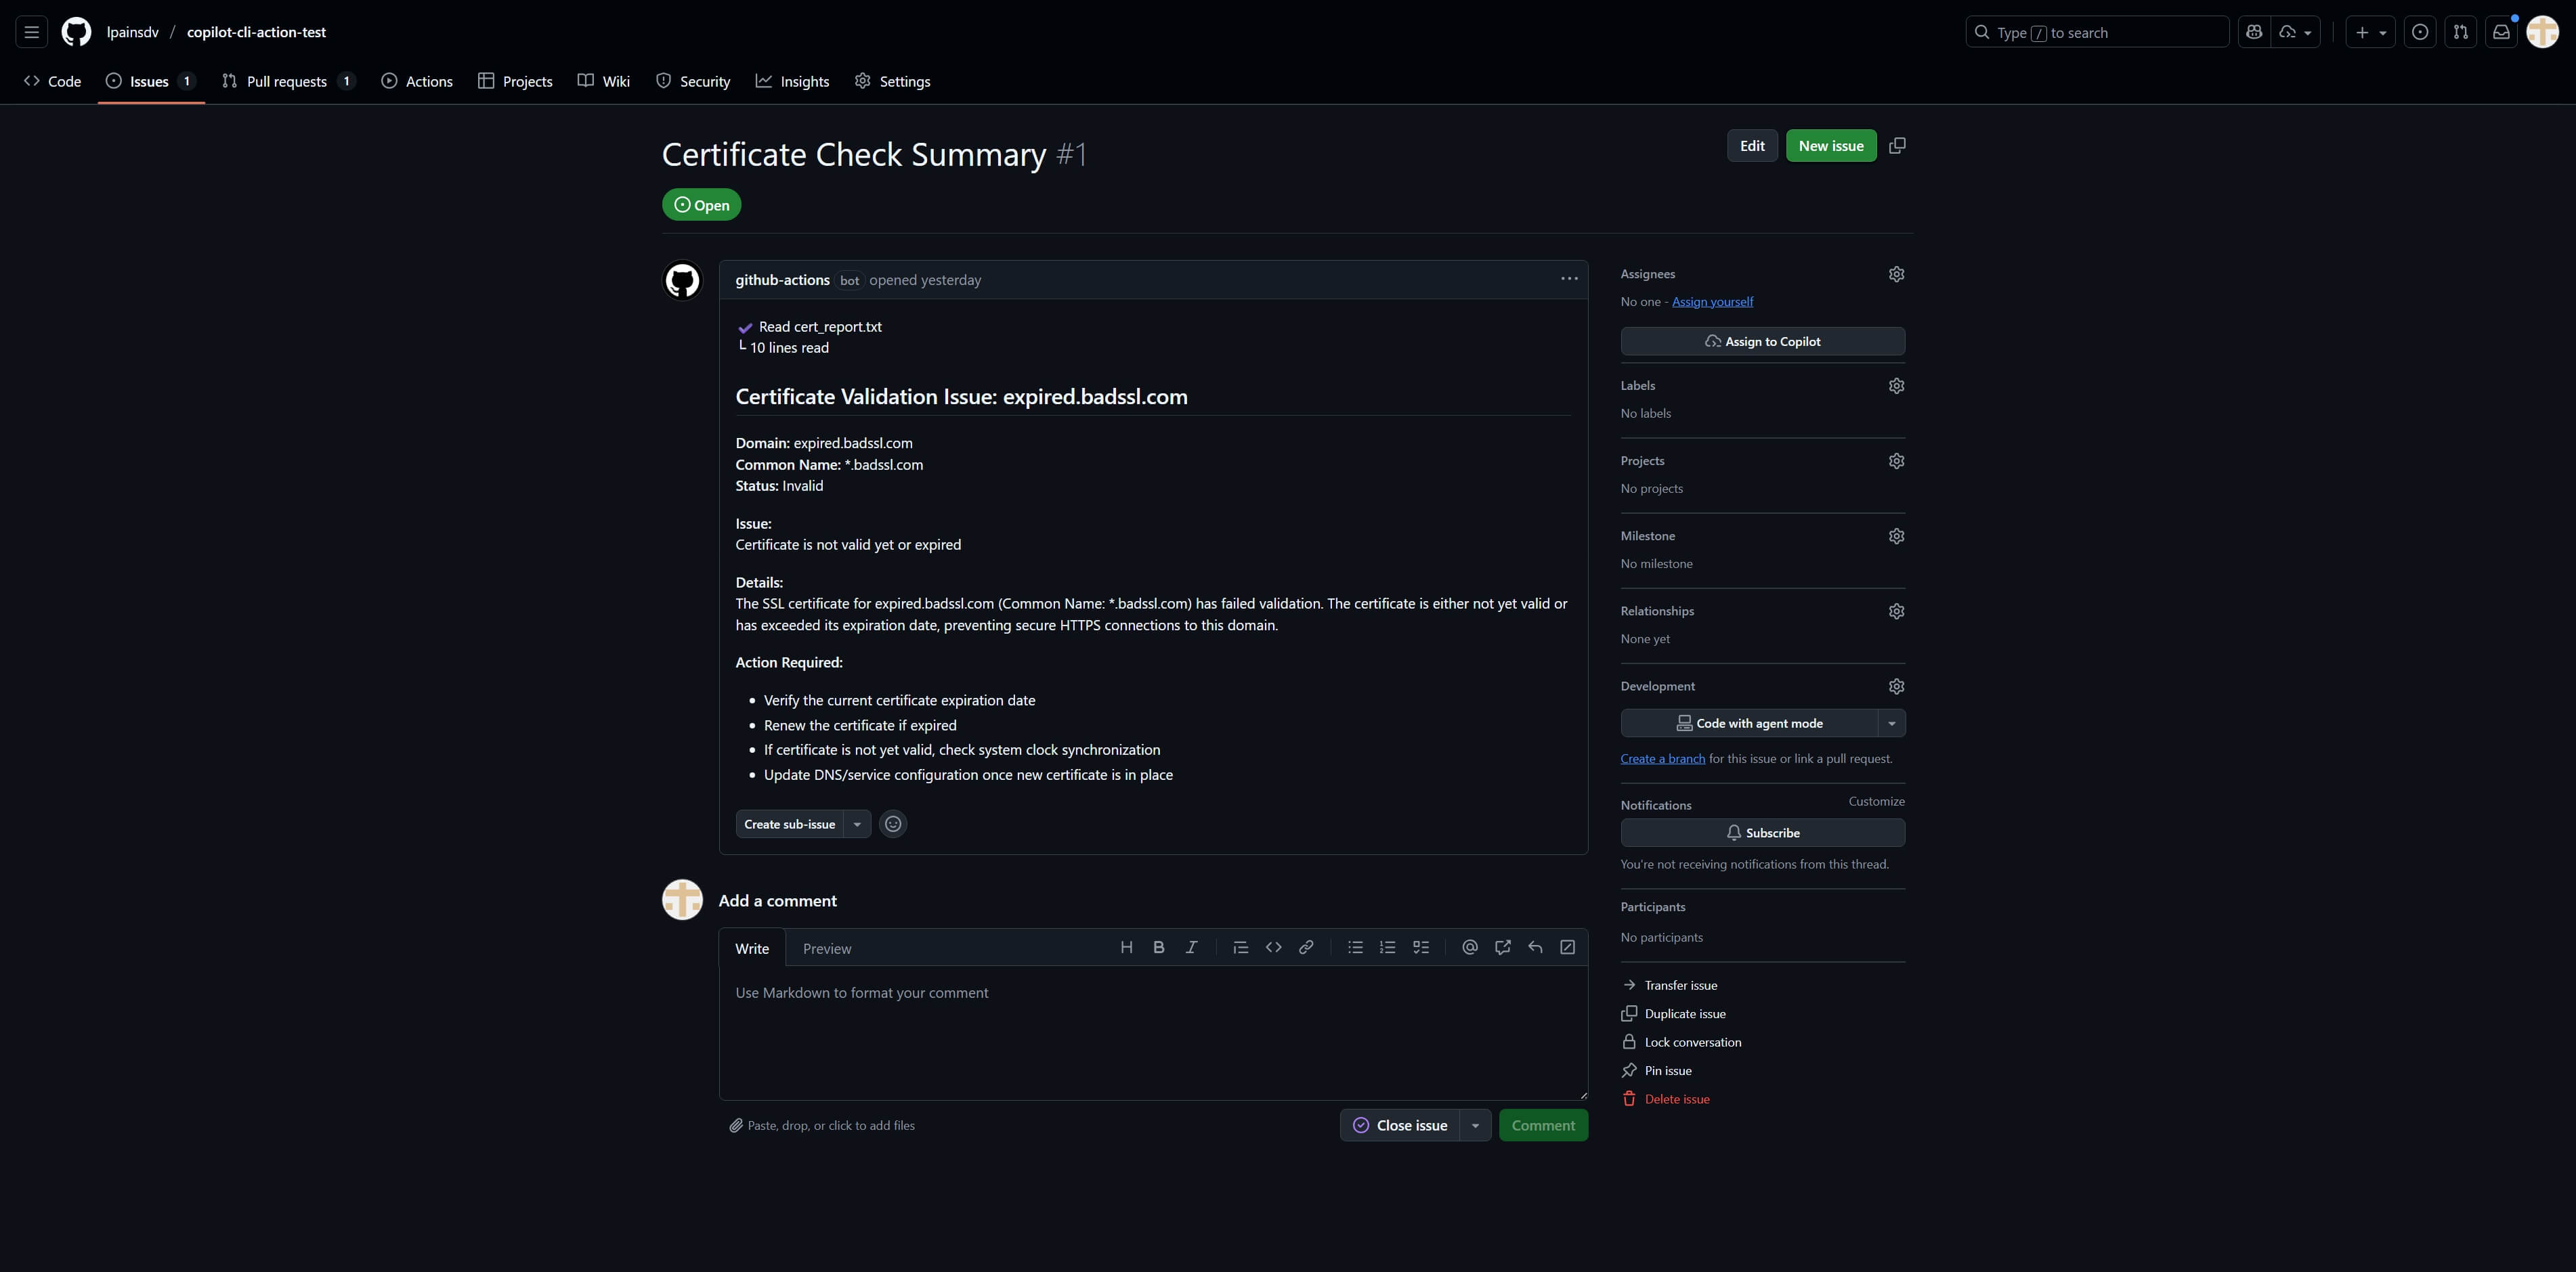Open the Actions repository tab
Viewport: 2576px width, 1272px height.
click(417, 81)
